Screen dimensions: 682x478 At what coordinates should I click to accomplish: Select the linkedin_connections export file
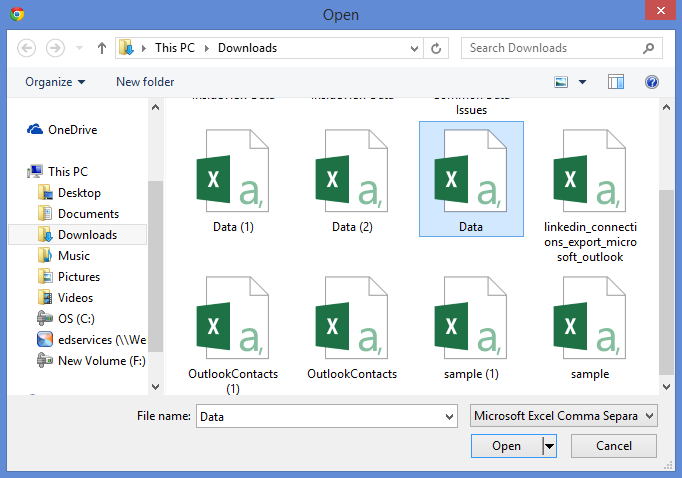[x=590, y=180]
